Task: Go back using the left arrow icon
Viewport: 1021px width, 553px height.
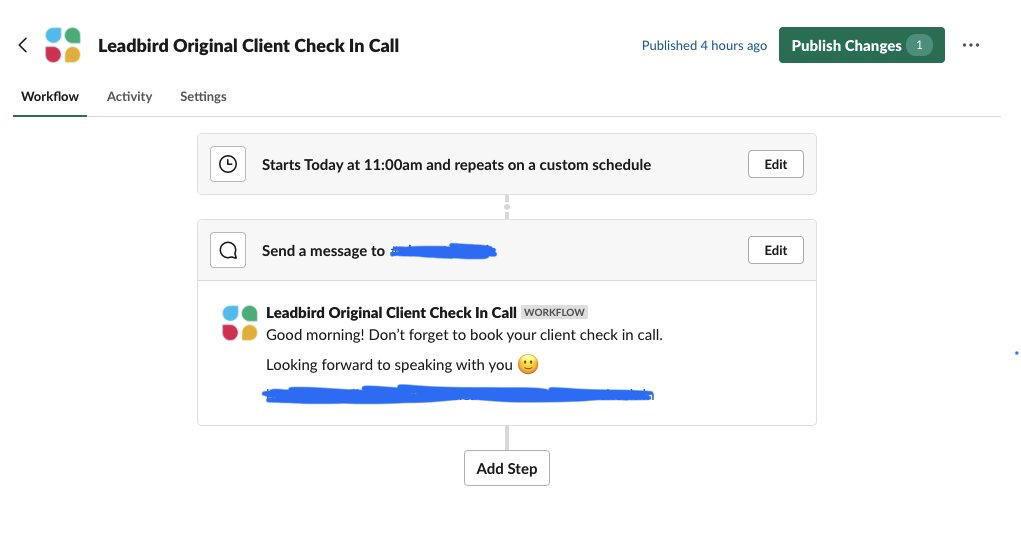Action: [x=23, y=45]
